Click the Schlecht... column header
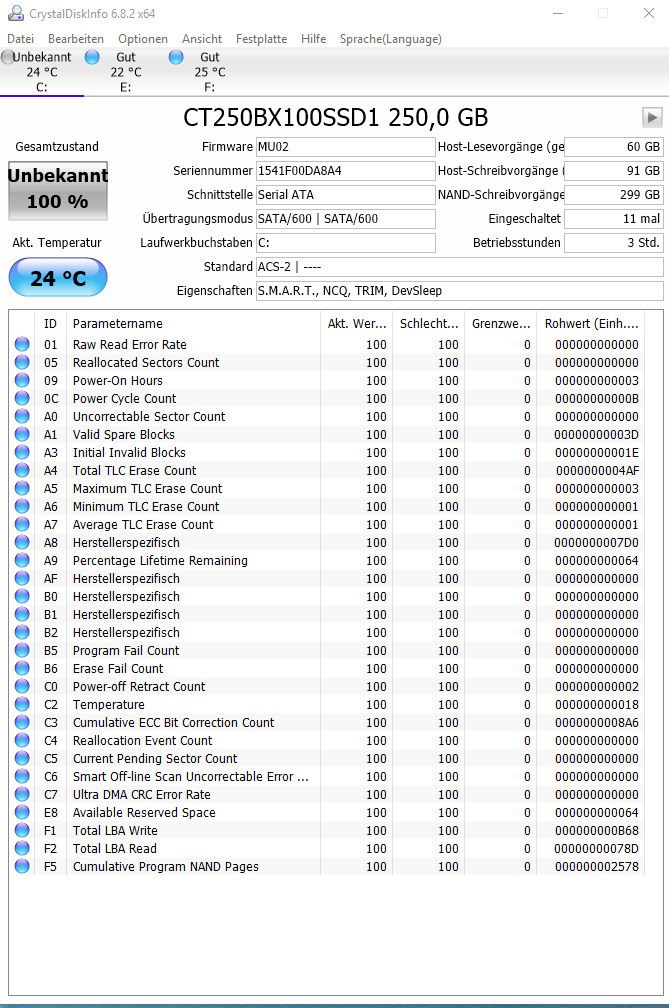 pos(429,324)
